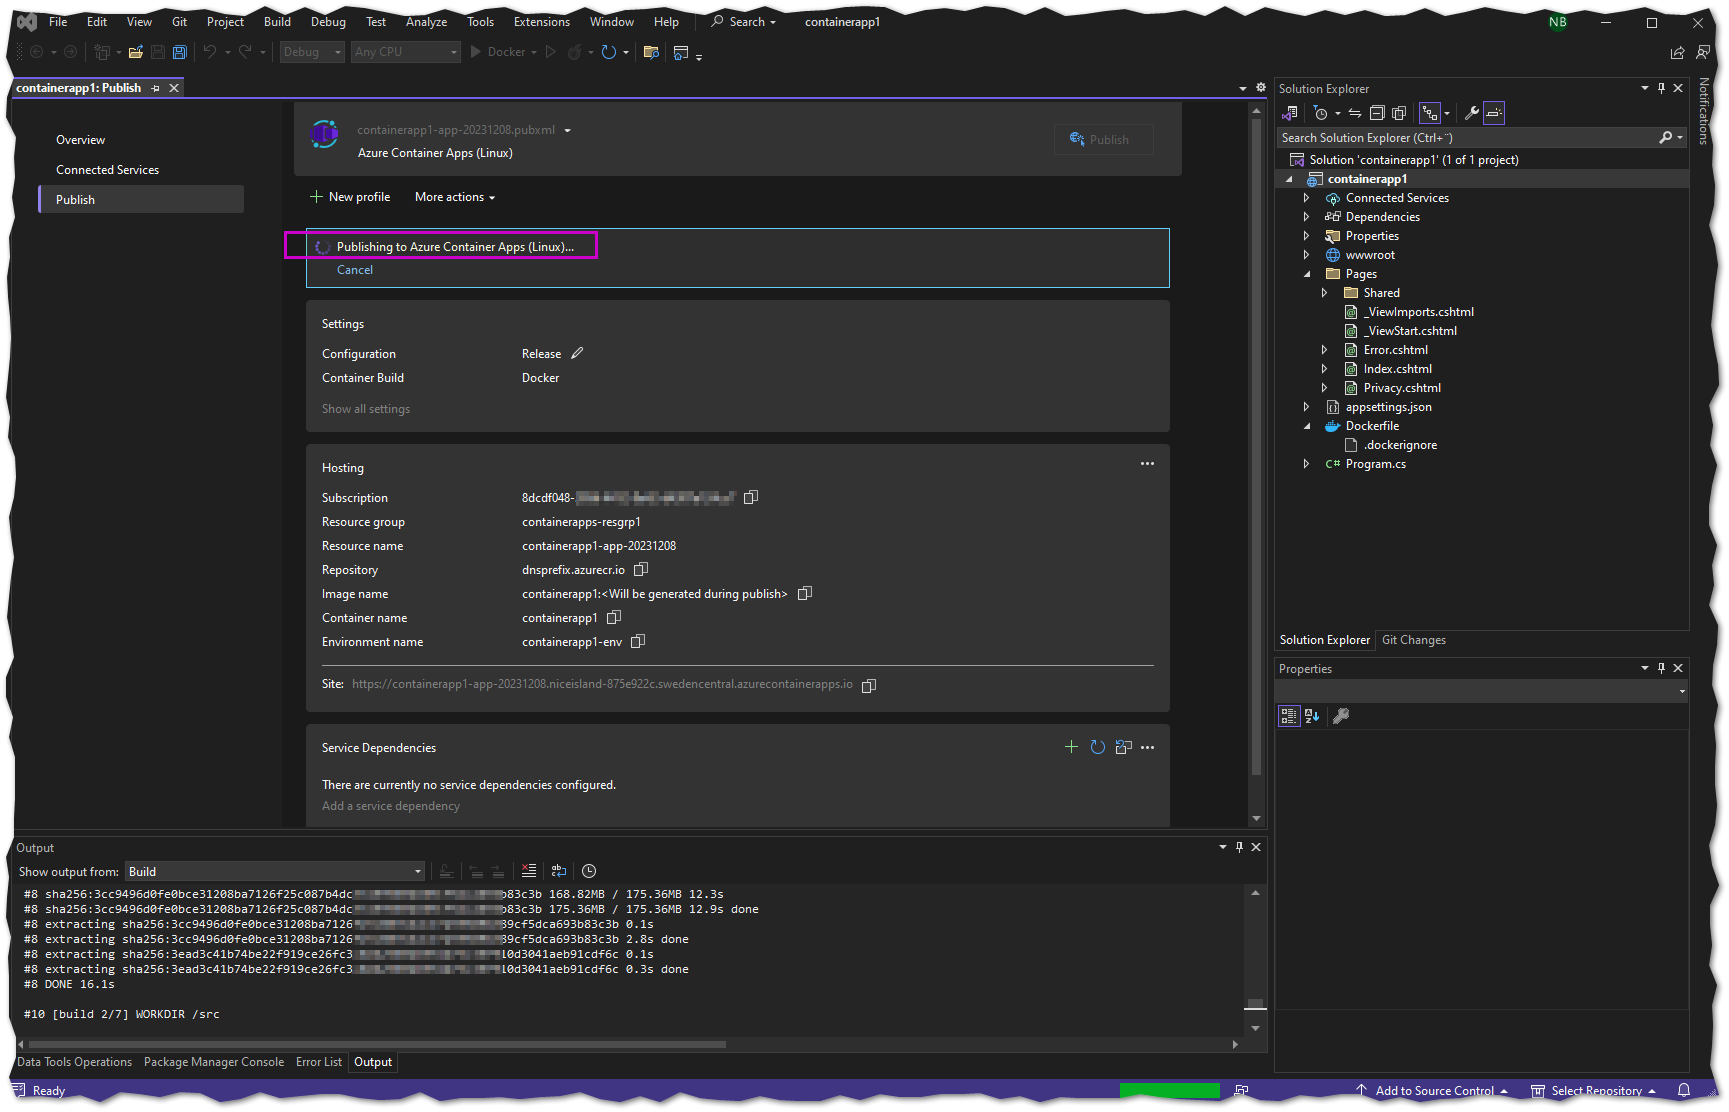
Task: Toggle word wrap in Output window
Action: (x=559, y=871)
